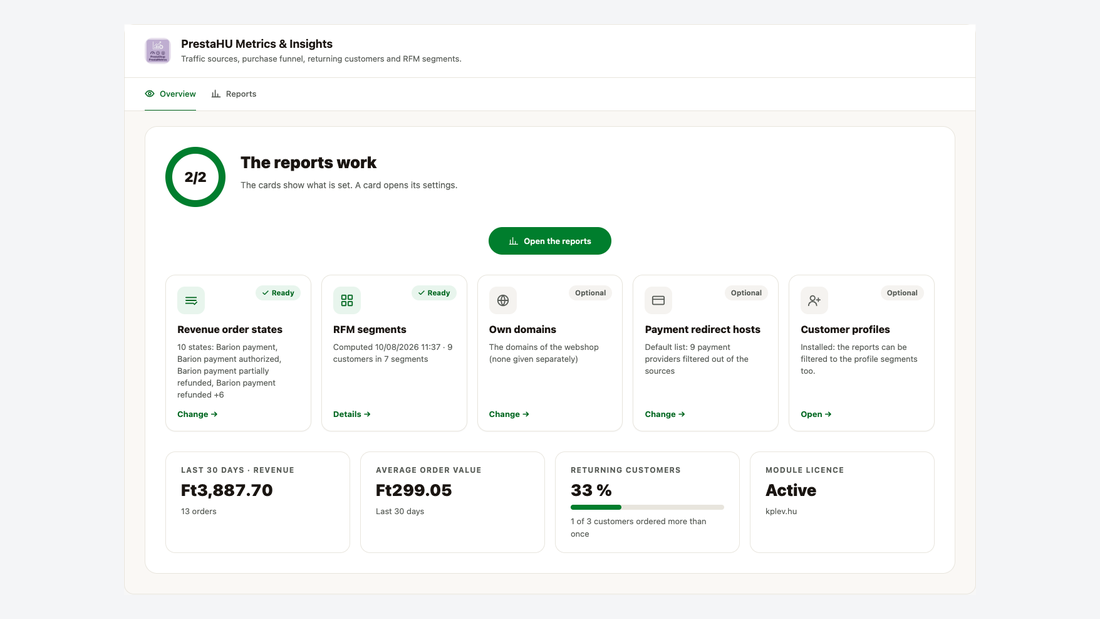Click the "kplev.hu" licence domain text
Viewport: 1100px width, 619px height.
[x=781, y=511]
